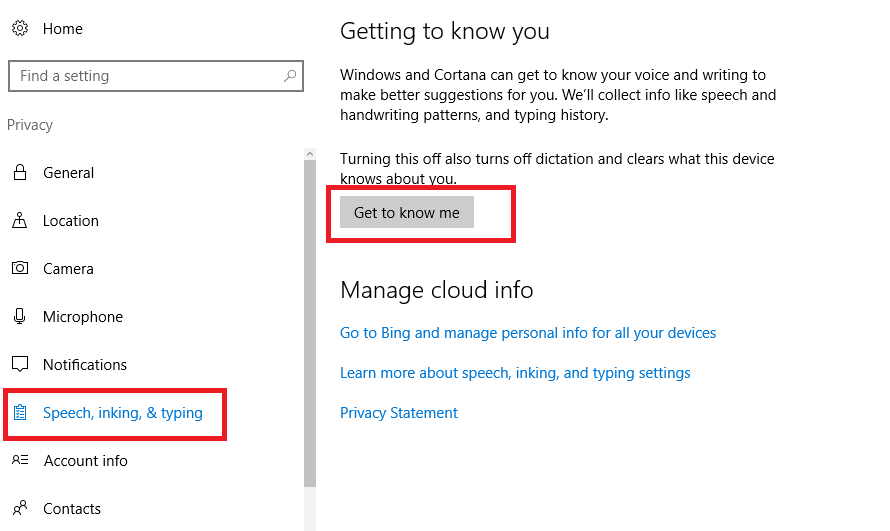Open the Privacy Statement link

coord(398,413)
